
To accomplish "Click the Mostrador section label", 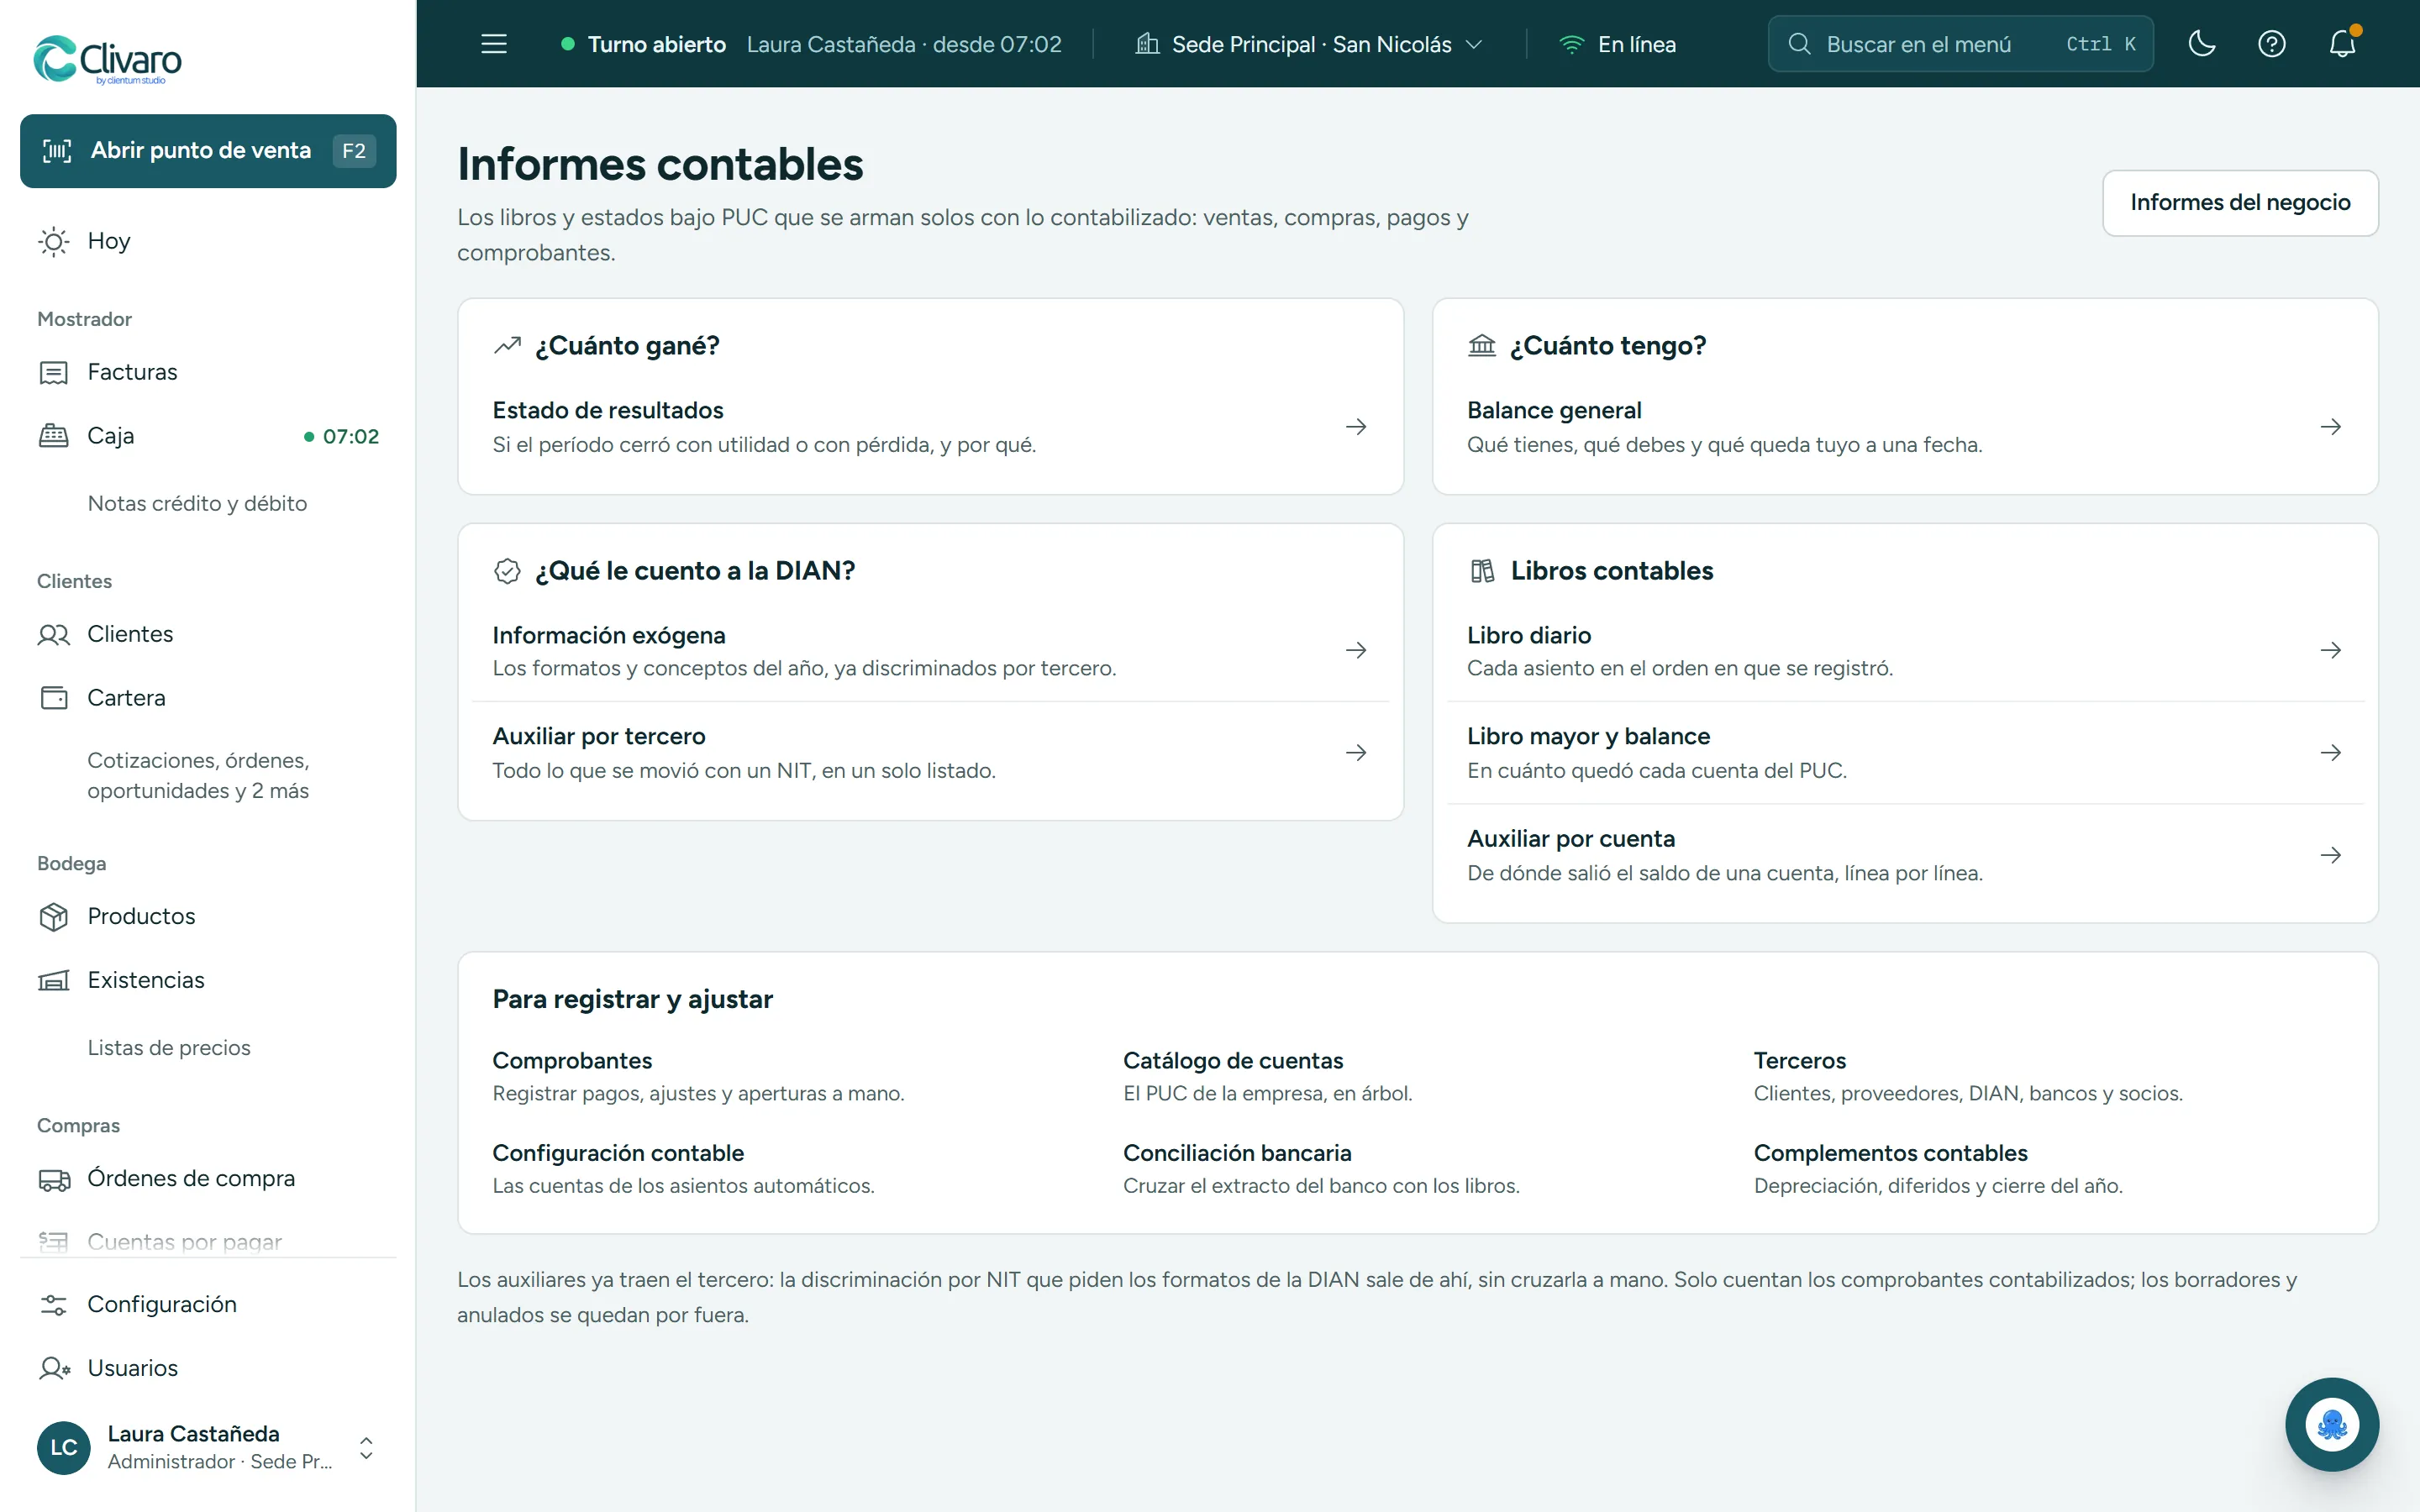I will [84, 319].
